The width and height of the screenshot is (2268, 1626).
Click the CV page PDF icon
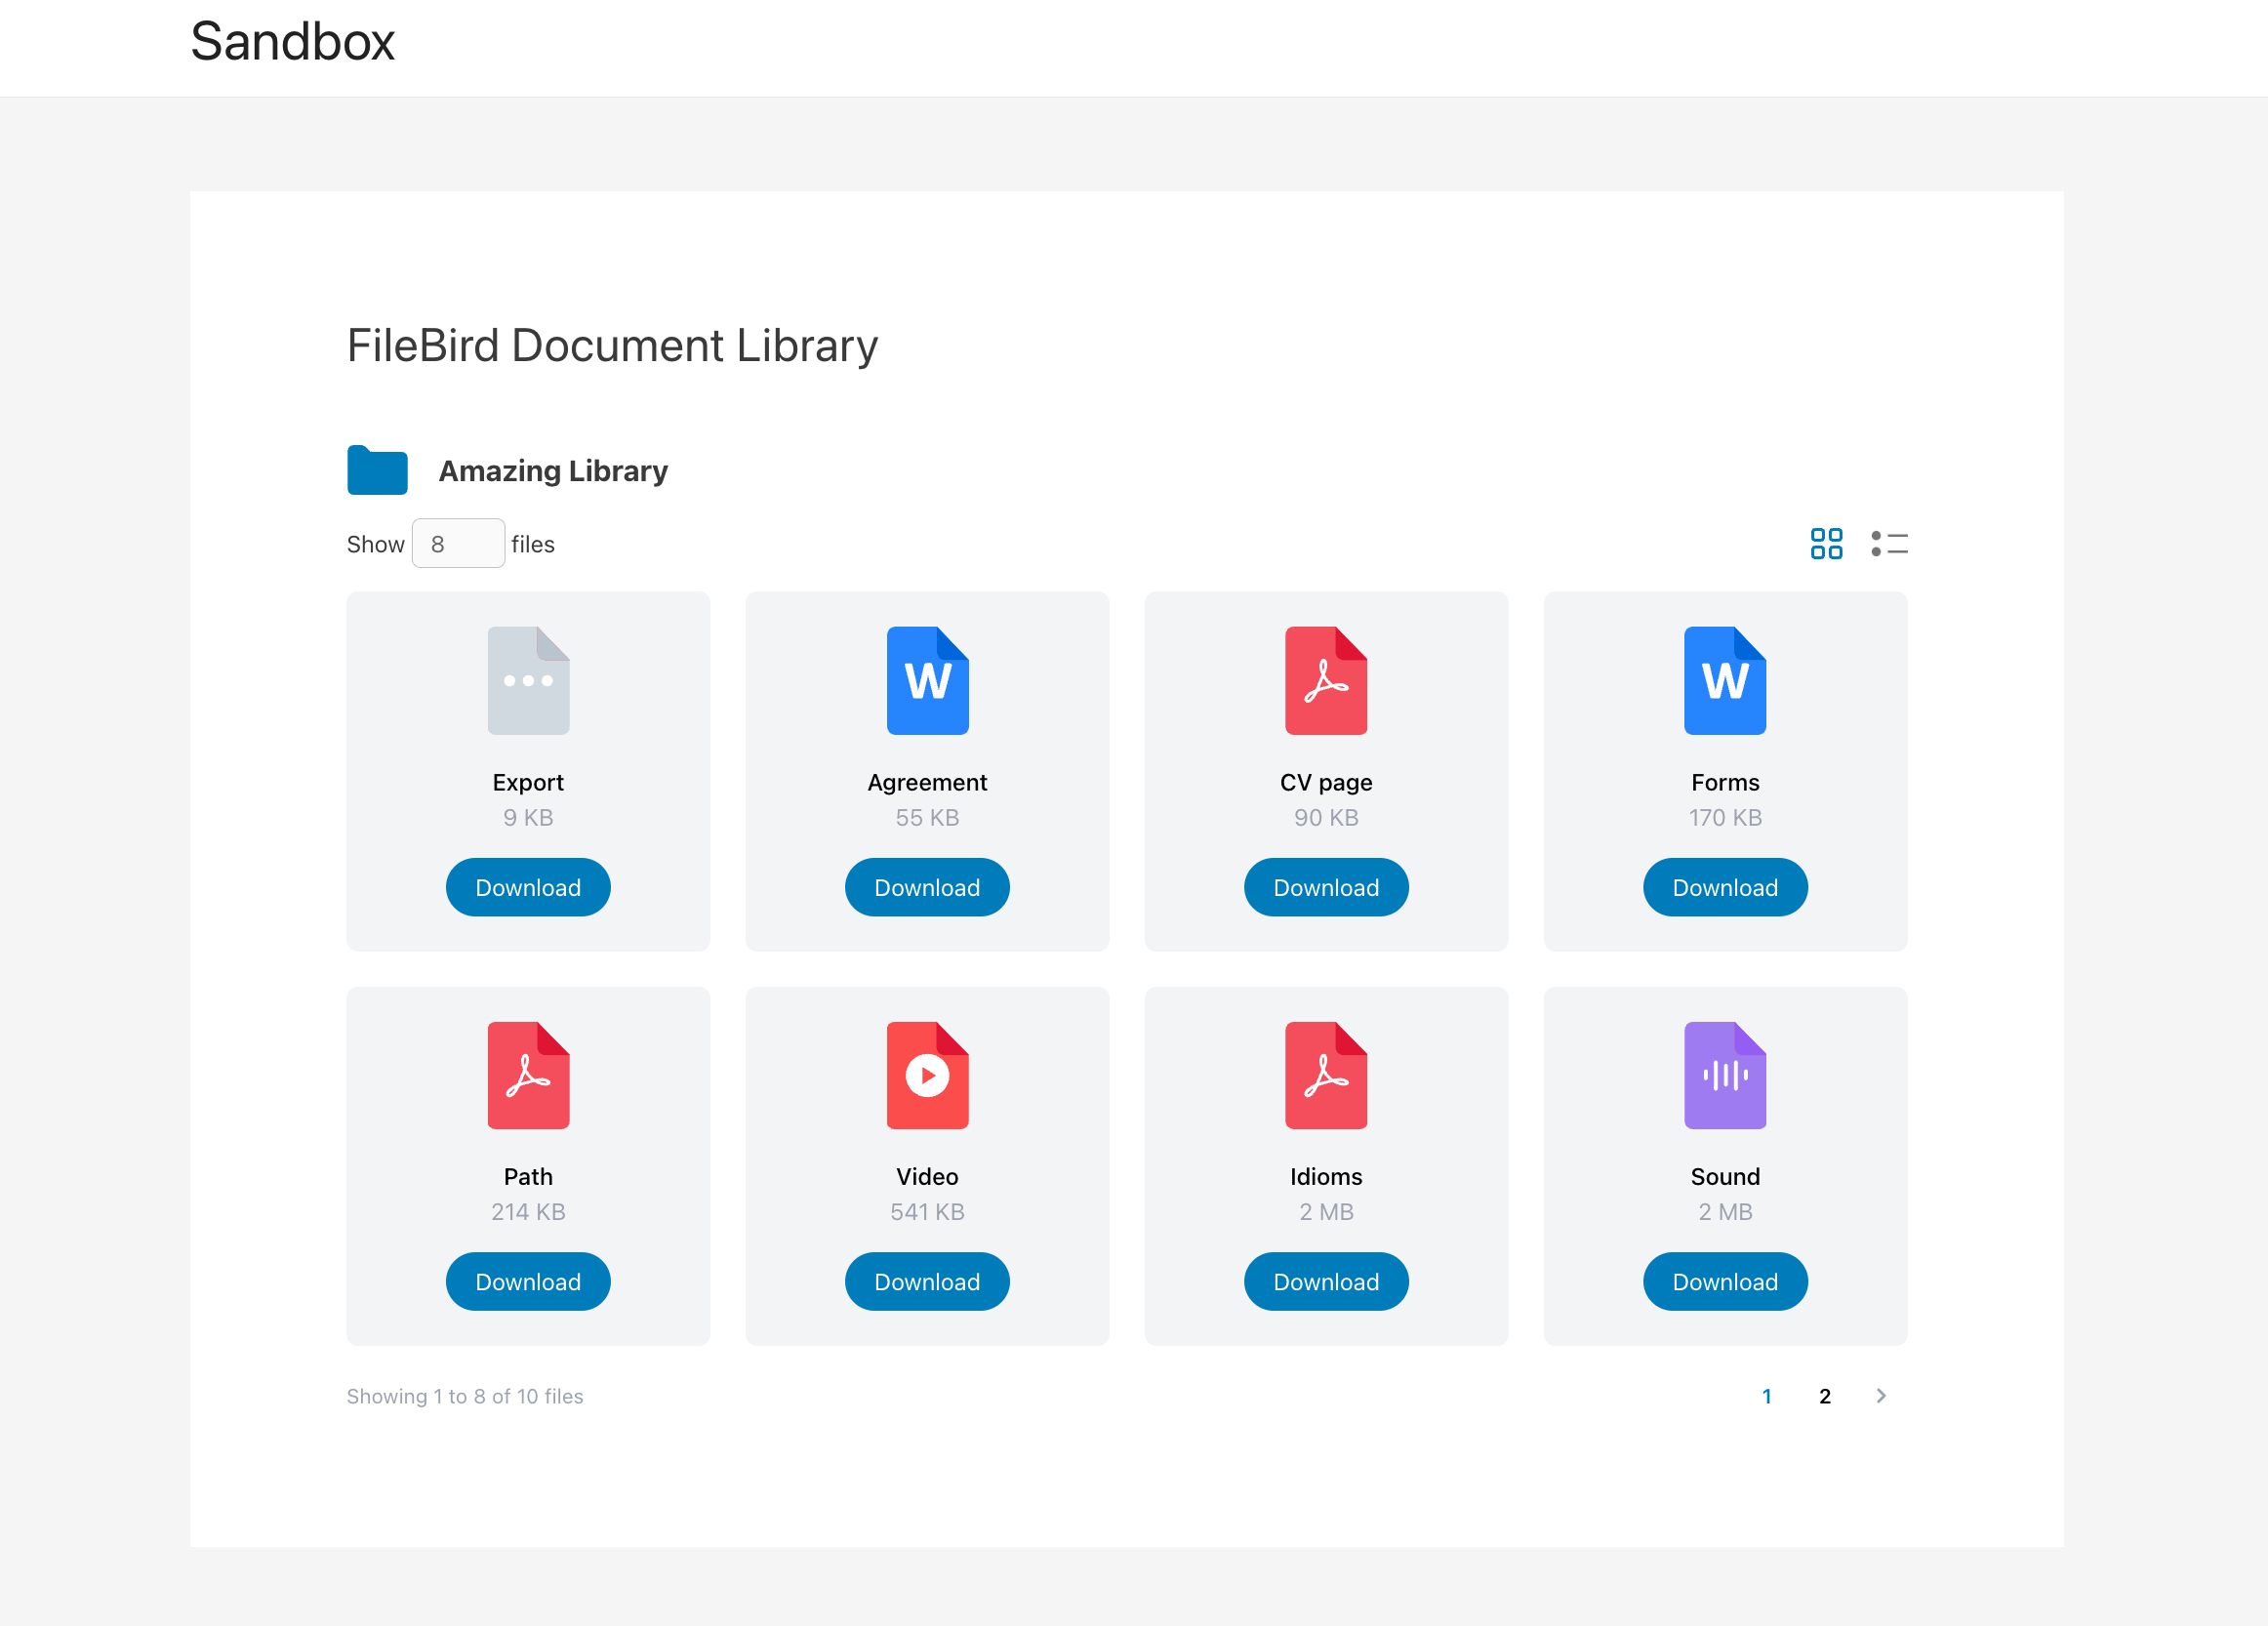(1326, 680)
